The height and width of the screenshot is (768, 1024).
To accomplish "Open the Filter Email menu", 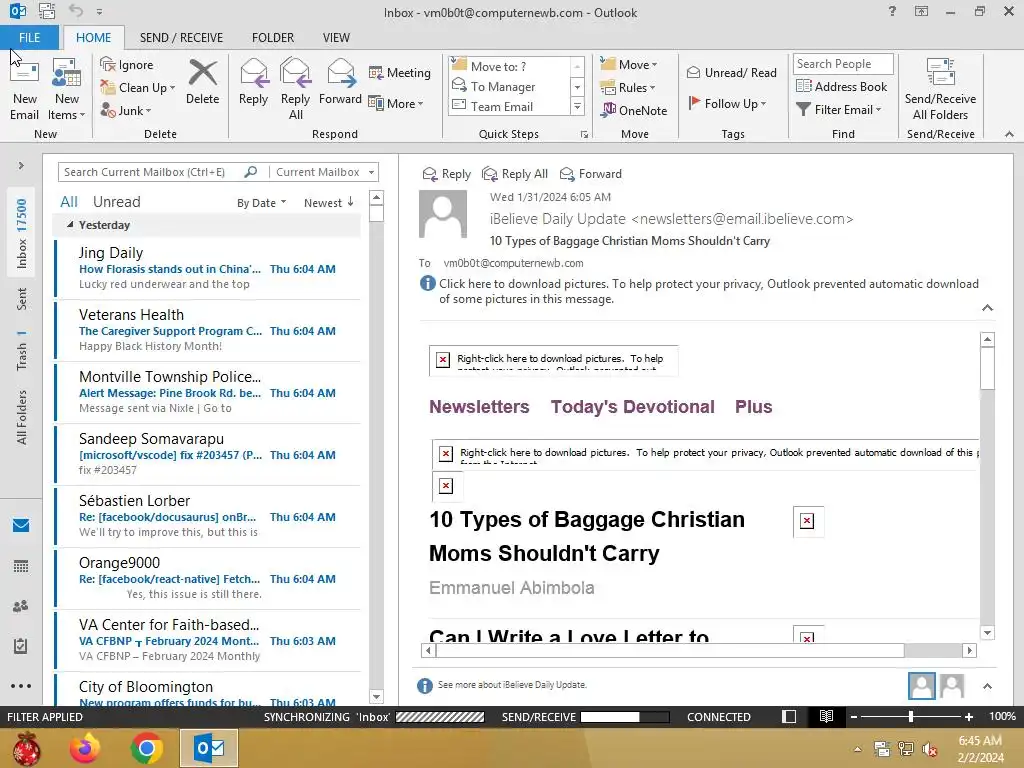I will pyautogui.click(x=839, y=110).
